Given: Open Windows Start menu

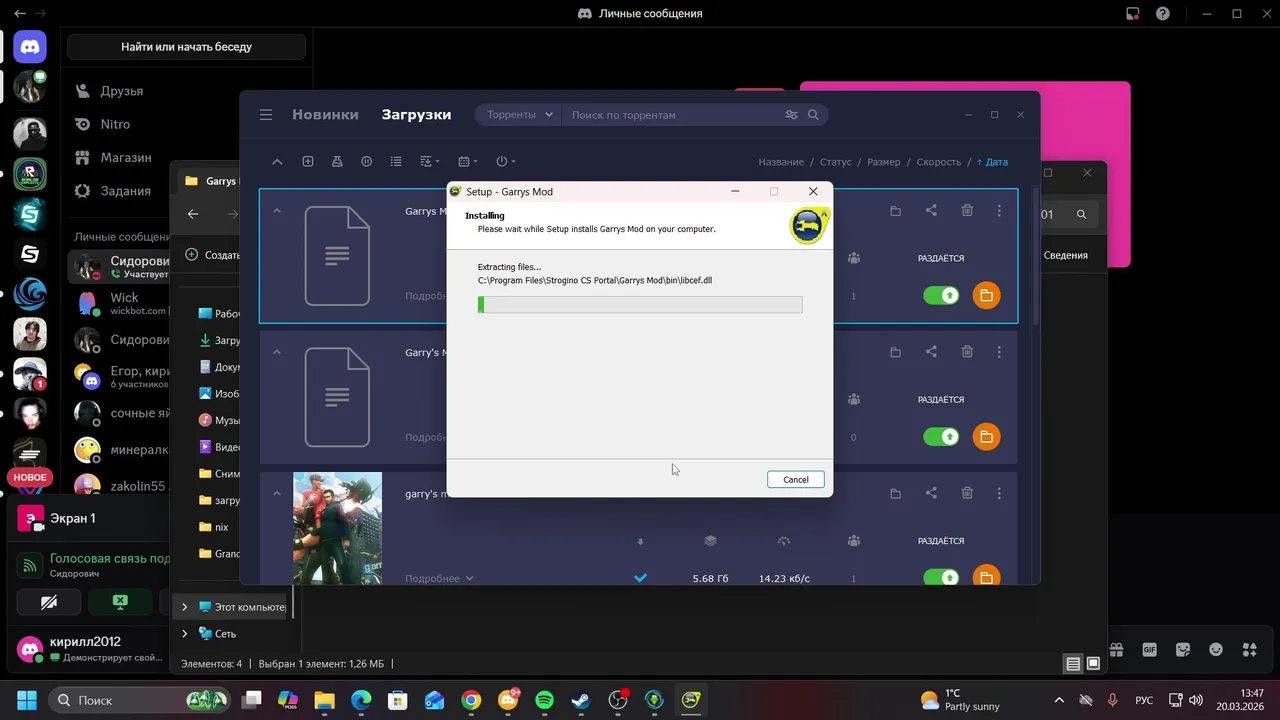Looking at the screenshot, I should (x=27, y=700).
